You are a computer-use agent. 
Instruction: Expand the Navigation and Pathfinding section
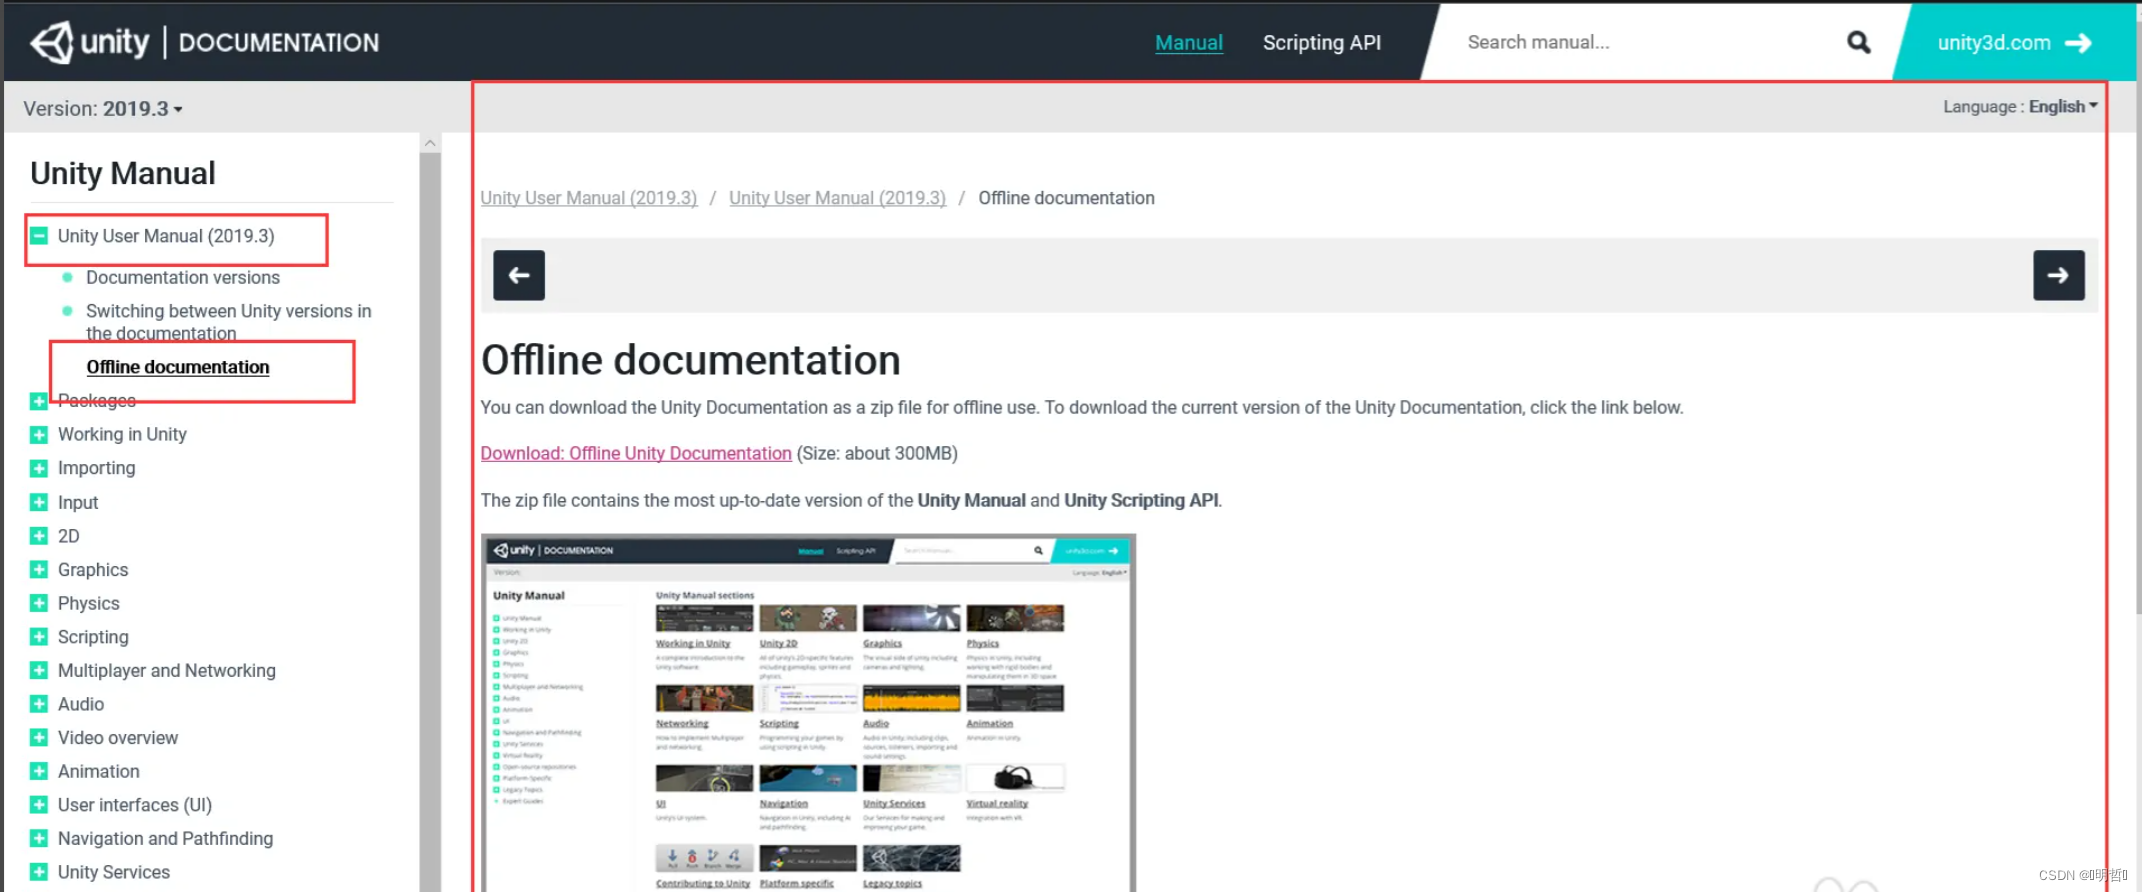click(39, 838)
